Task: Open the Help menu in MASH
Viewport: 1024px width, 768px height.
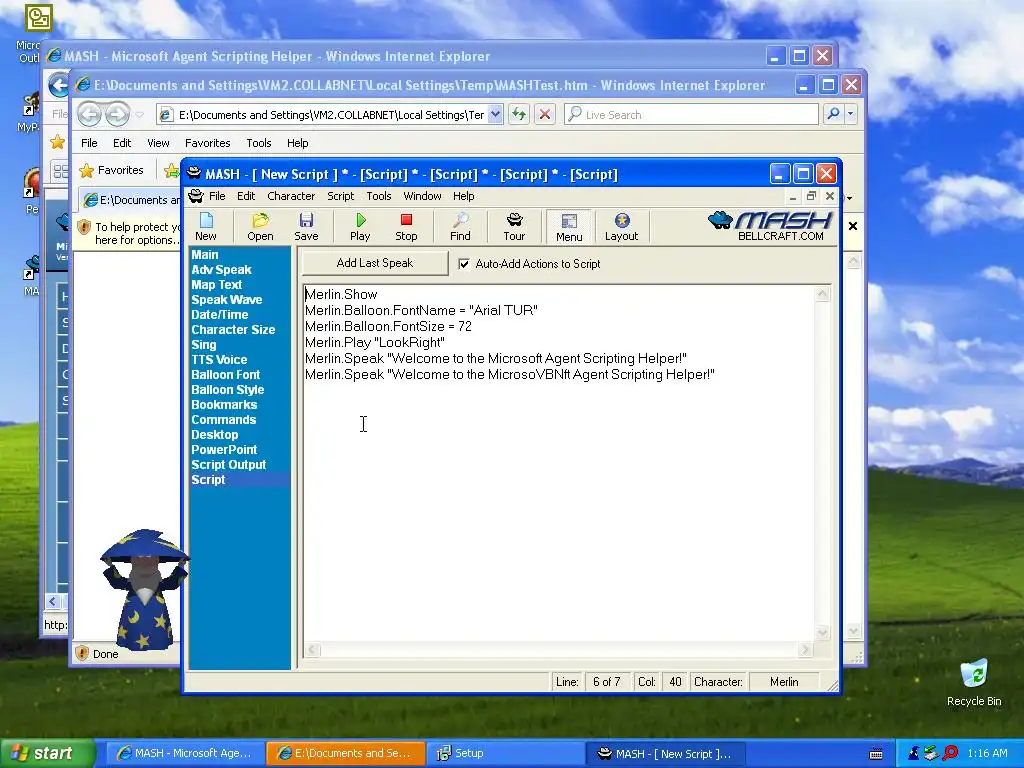Action: pyautogui.click(x=464, y=196)
